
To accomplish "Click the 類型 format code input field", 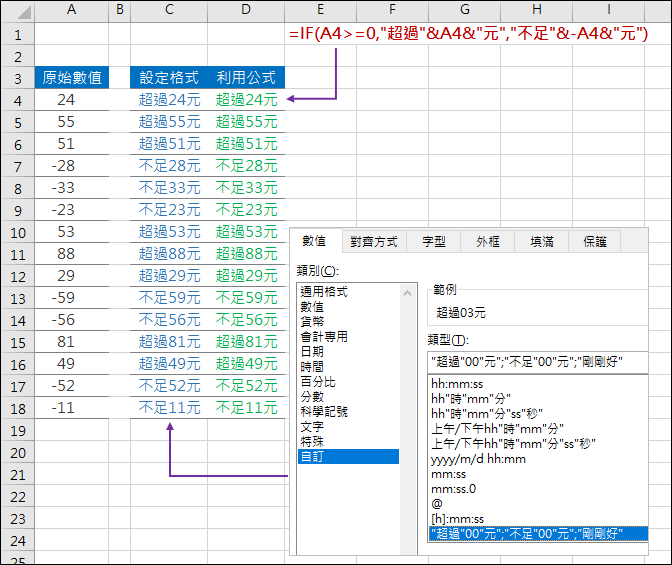I will pyautogui.click(x=538, y=362).
